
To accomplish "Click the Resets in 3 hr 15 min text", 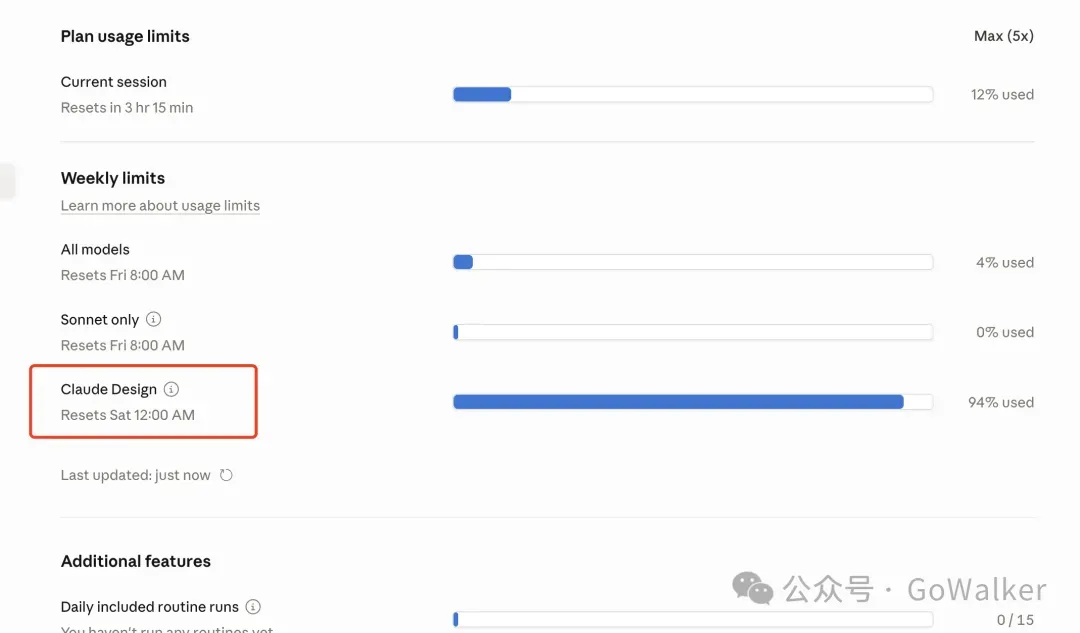I will point(127,108).
